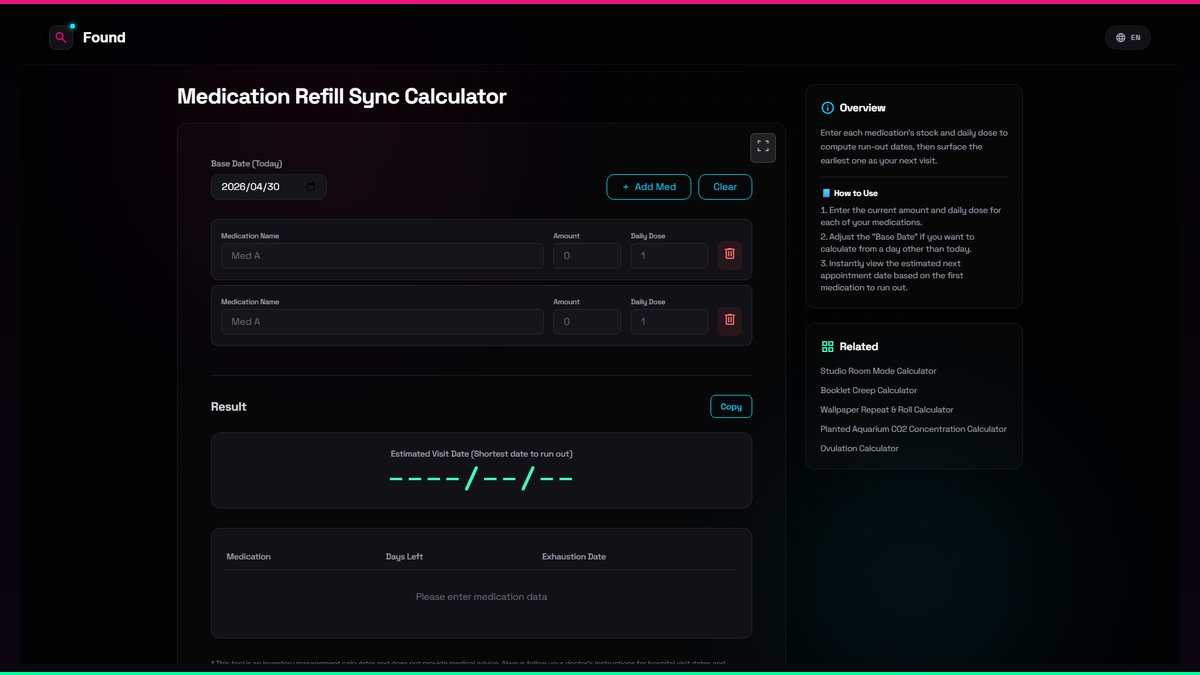The width and height of the screenshot is (1200, 675).
Task: Copy the result
Action: [x=731, y=407]
